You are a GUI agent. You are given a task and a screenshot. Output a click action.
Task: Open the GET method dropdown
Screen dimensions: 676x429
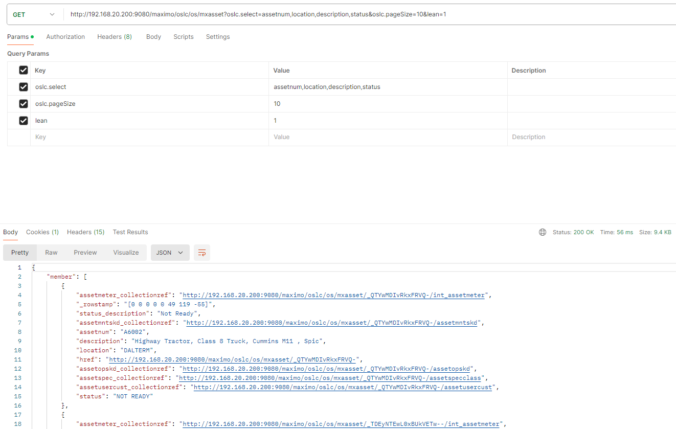pyautogui.click(x=34, y=15)
